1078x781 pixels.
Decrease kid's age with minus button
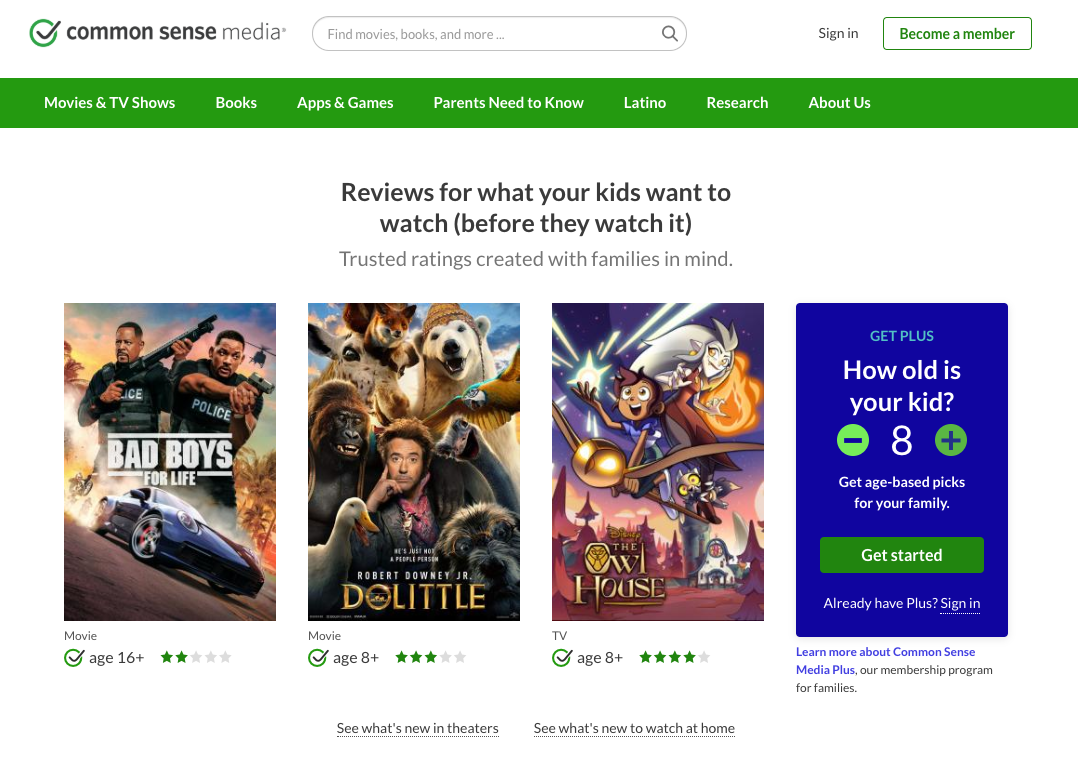click(852, 440)
